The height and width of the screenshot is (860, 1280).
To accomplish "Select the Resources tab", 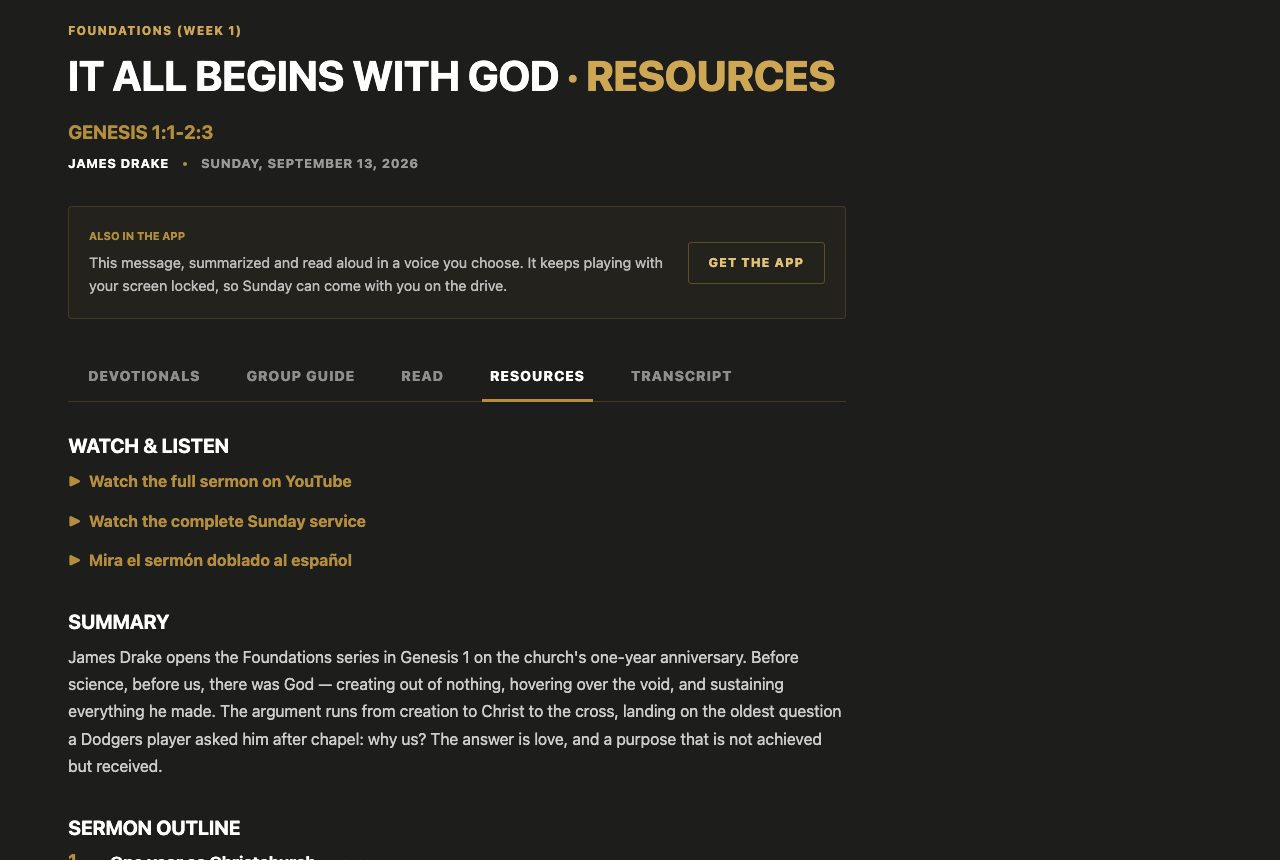I will pyautogui.click(x=537, y=376).
